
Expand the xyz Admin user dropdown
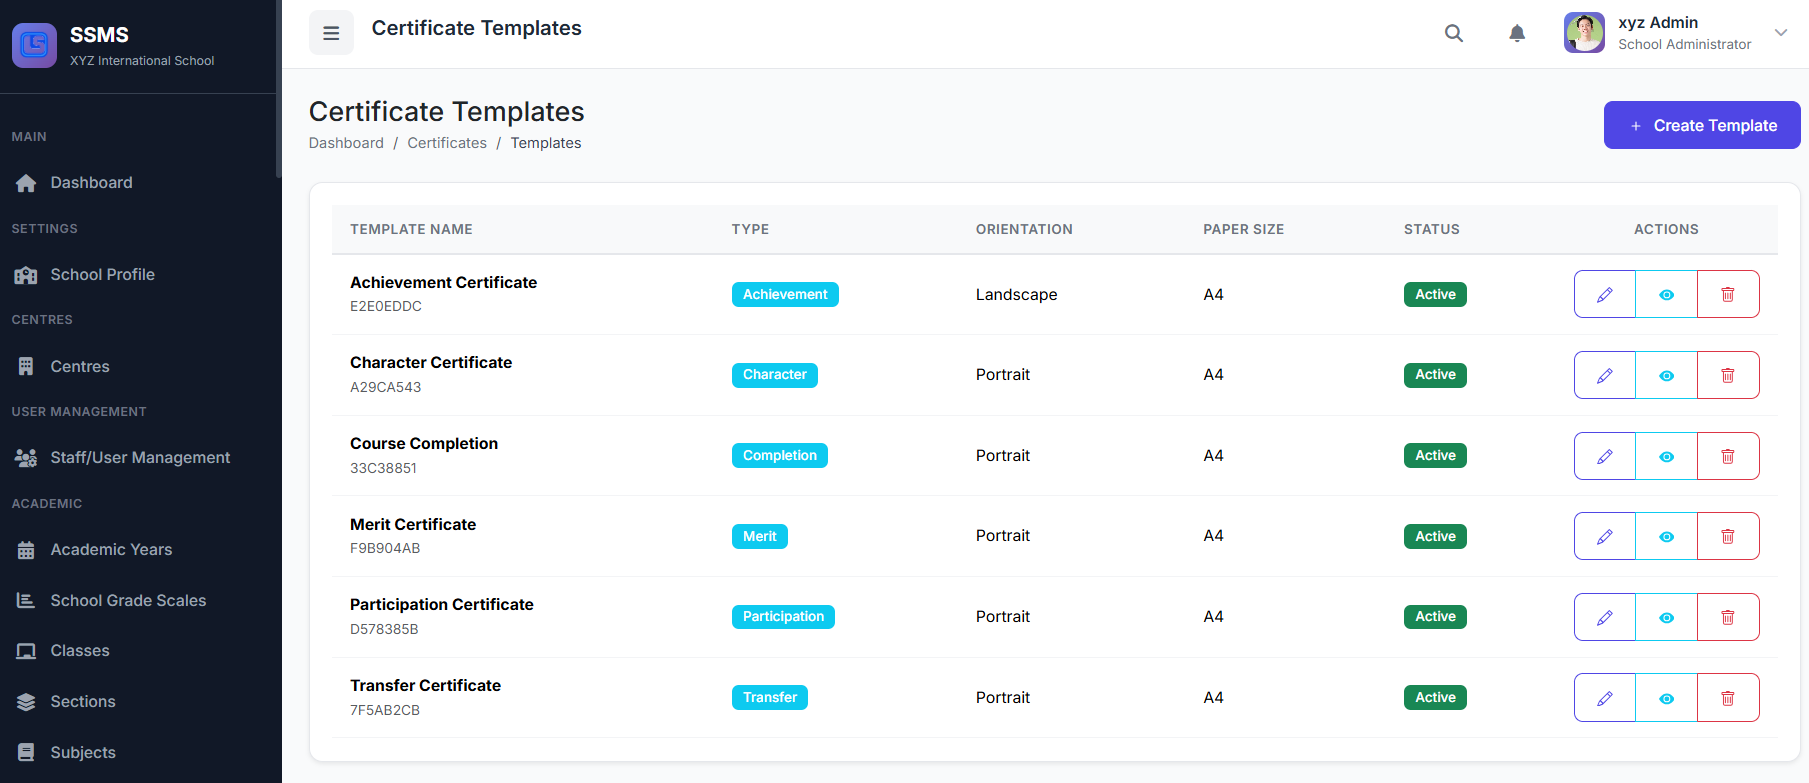[1780, 33]
